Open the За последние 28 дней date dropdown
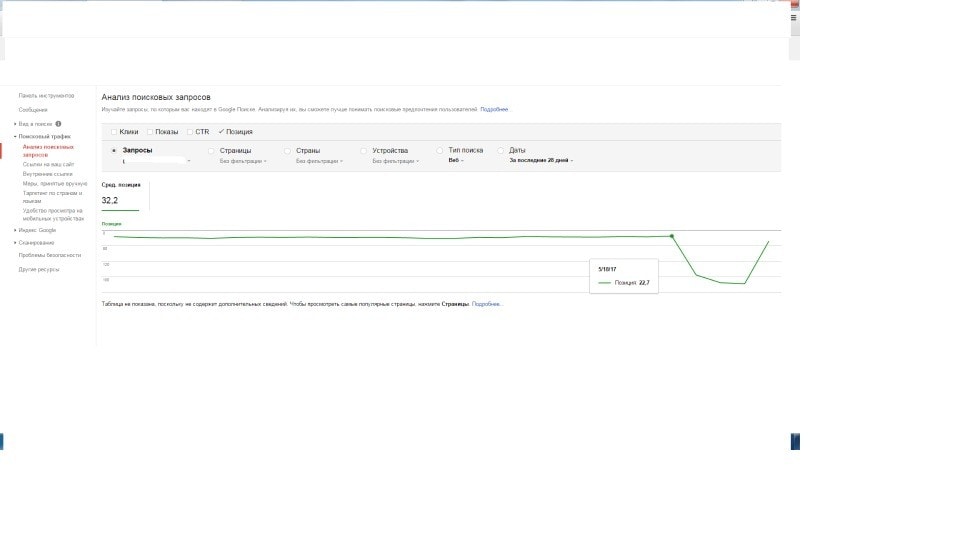Image resolution: width=960 pixels, height=540 pixels. coord(541,161)
